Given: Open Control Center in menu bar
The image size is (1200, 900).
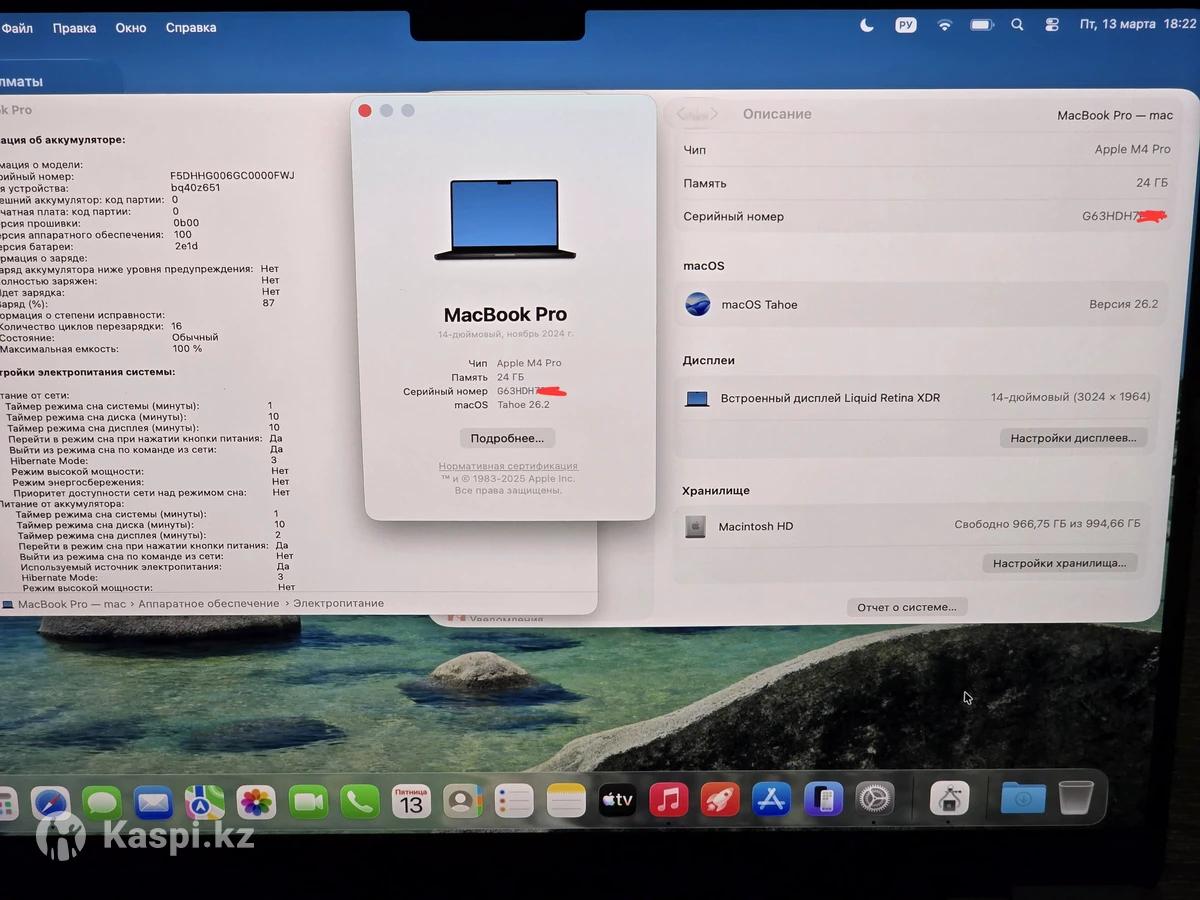Looking at the screenshot, I should click(x=1051, y=25).
